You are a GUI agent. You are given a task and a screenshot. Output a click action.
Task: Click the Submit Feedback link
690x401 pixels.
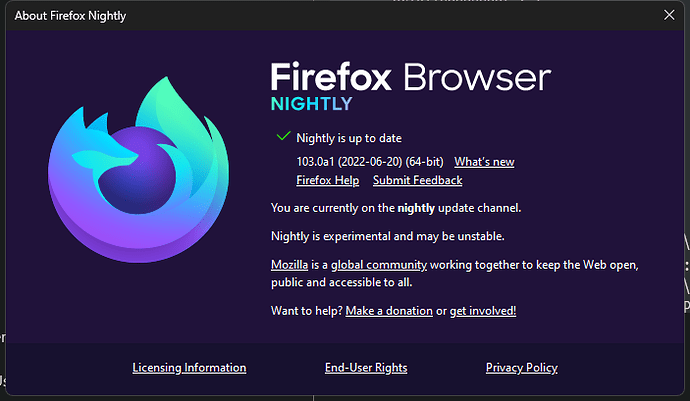417,180
